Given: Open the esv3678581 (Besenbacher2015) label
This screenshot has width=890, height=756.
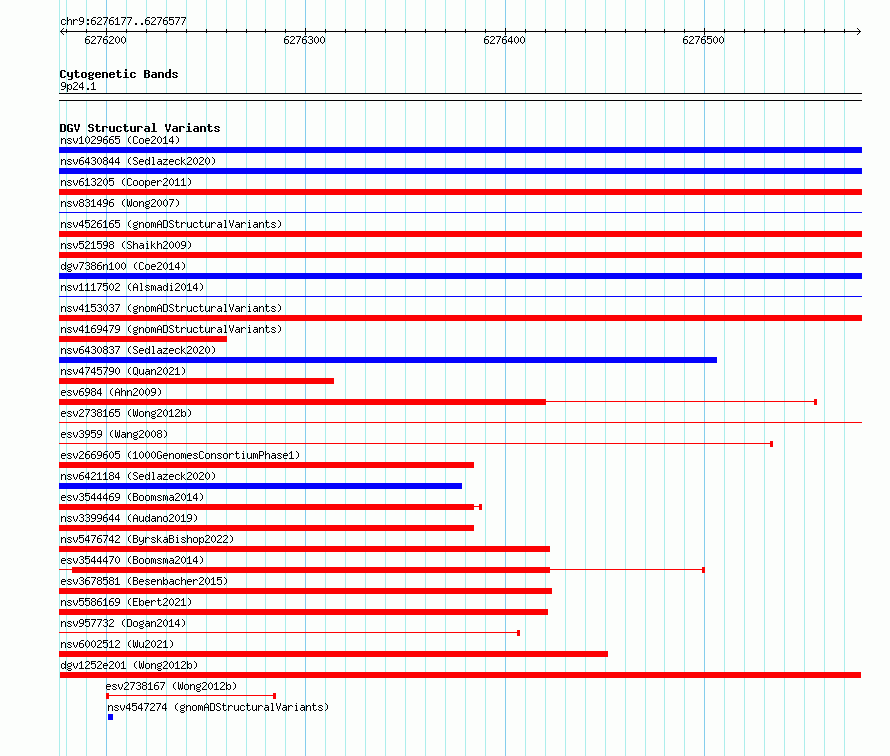Looking at the screenshot, I should coord(144,581).
